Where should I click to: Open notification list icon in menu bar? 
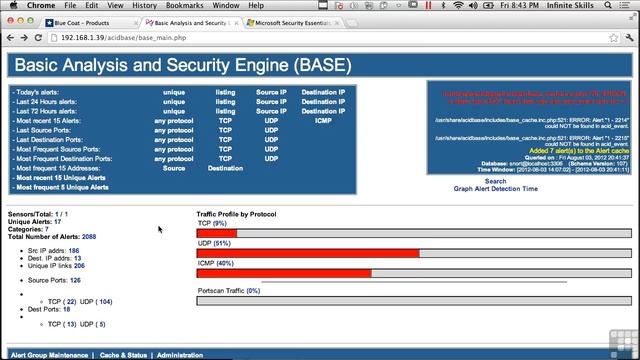624,5
